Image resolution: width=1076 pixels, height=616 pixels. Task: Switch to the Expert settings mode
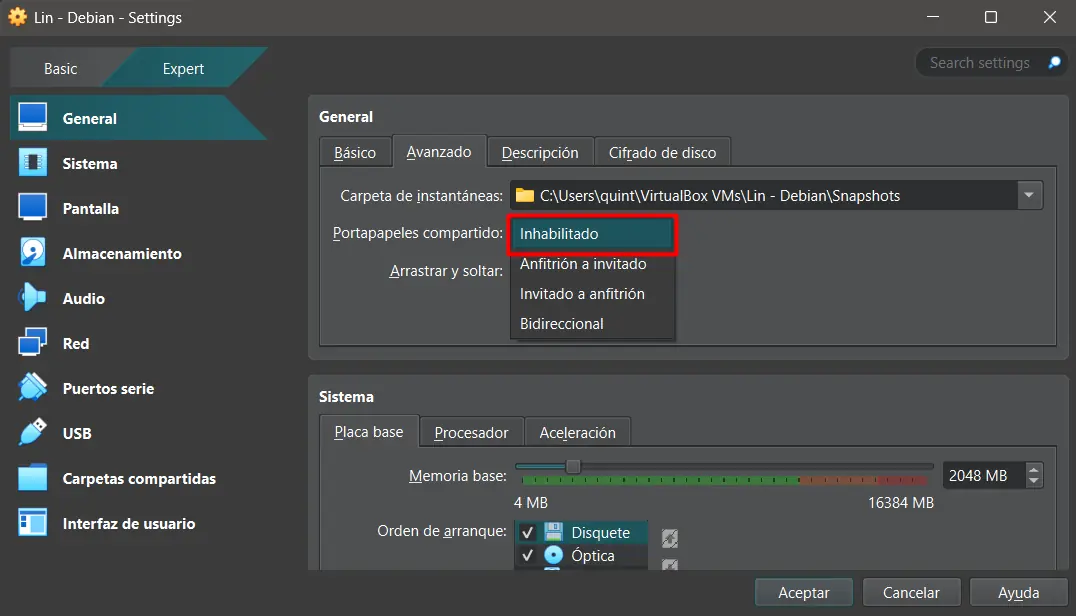point(183,68)
